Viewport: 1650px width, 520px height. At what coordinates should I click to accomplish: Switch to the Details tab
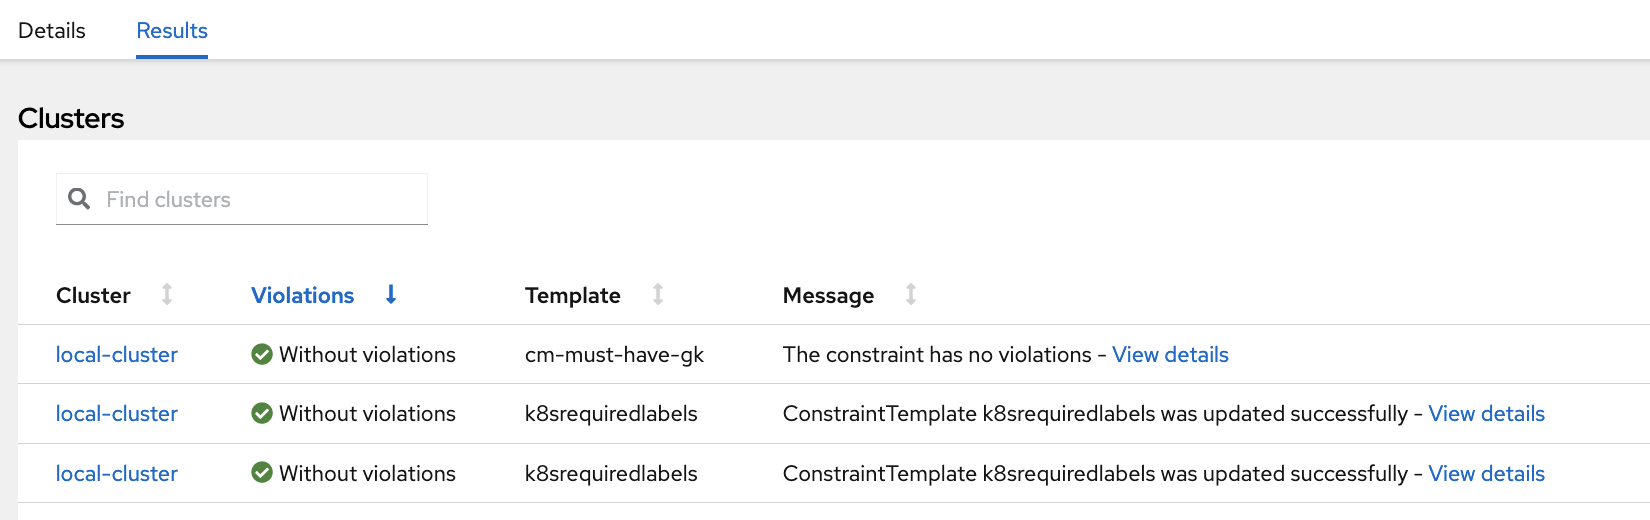click(52, 31)
